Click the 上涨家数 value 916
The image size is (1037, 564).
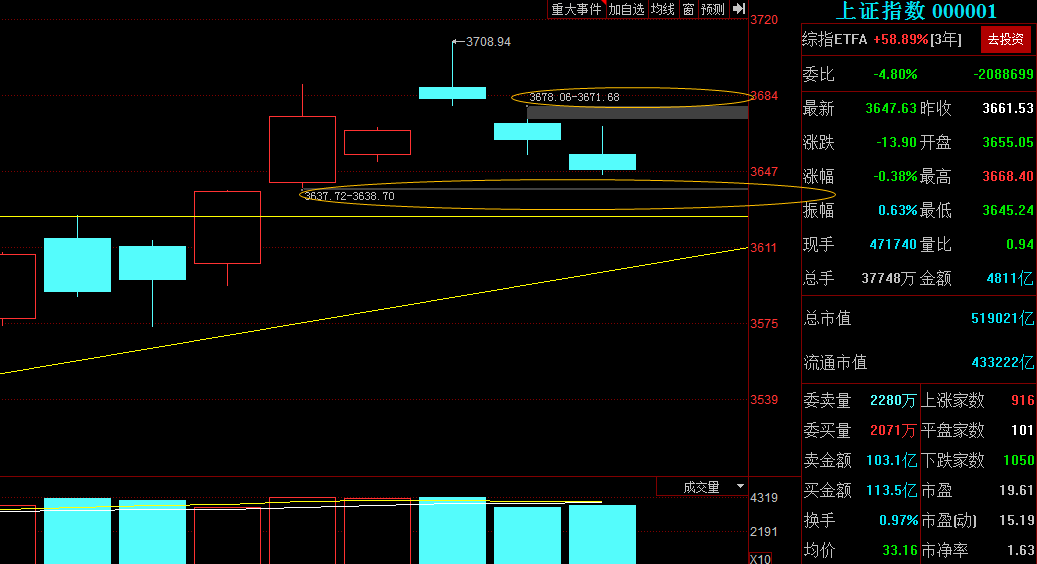[1022, 400]
